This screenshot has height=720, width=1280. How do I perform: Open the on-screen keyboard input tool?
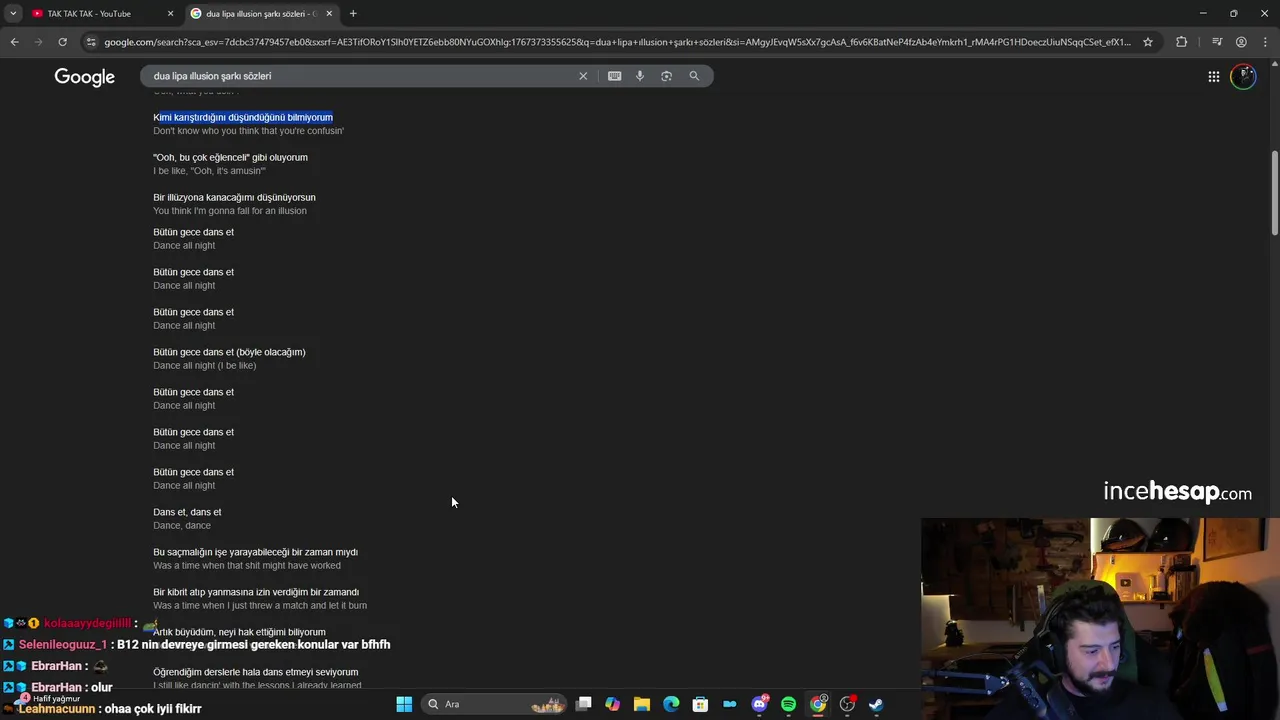click(614, 76)
